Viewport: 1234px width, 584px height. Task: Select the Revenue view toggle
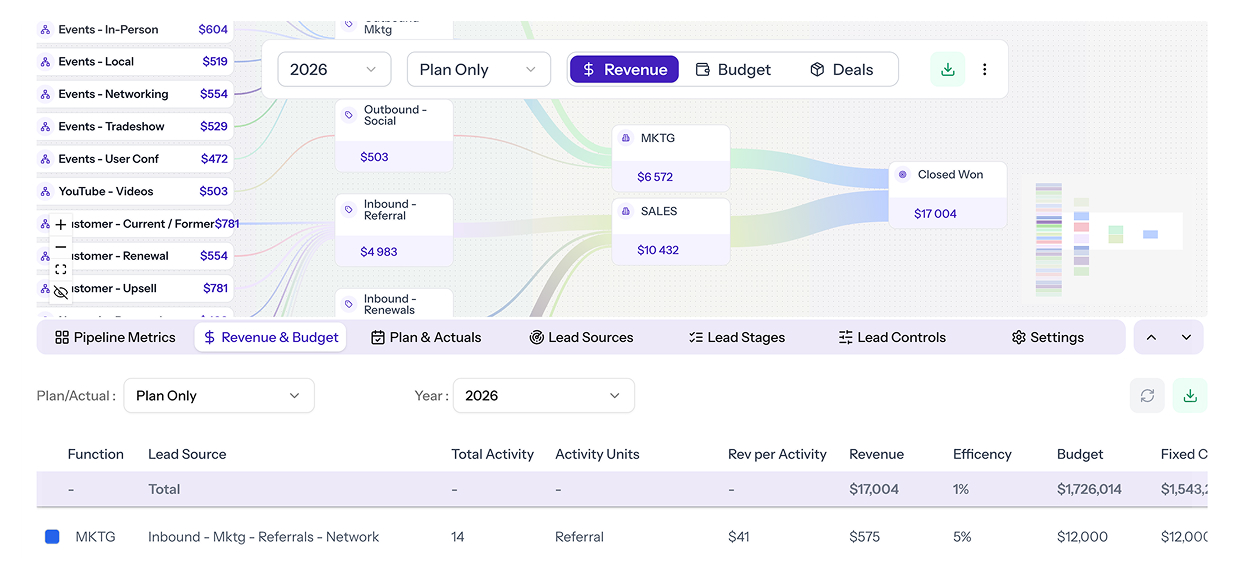click(x=624, y=70)
